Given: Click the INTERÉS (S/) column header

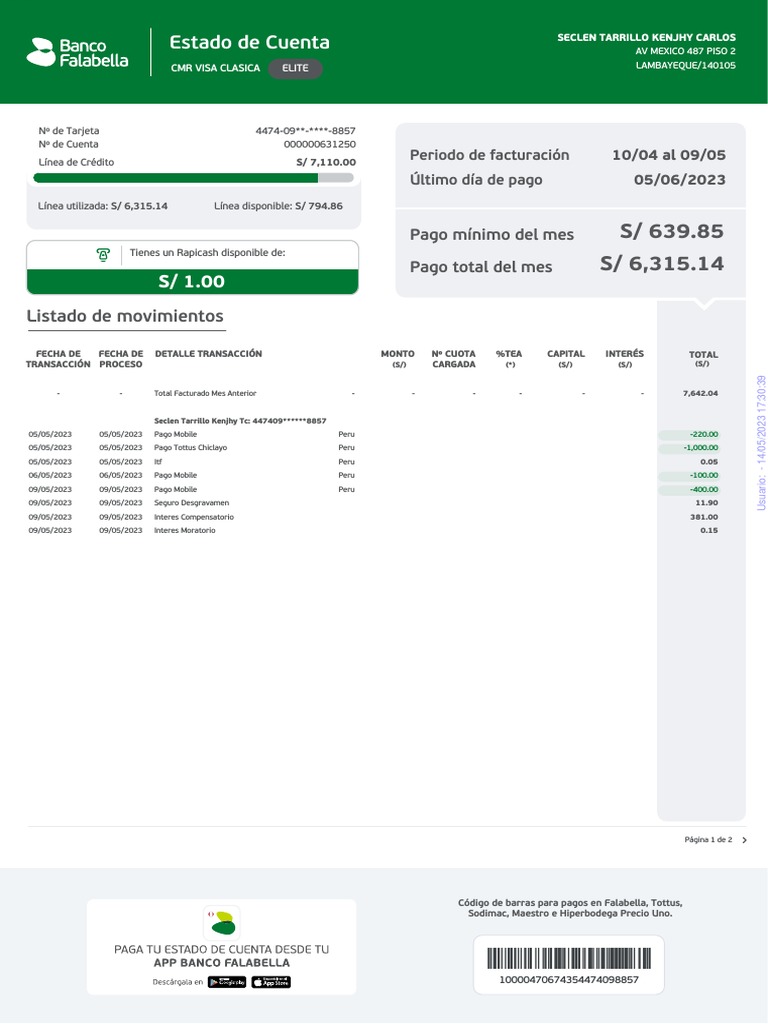Looking at the screenshot, I should (x=624, y=359).
